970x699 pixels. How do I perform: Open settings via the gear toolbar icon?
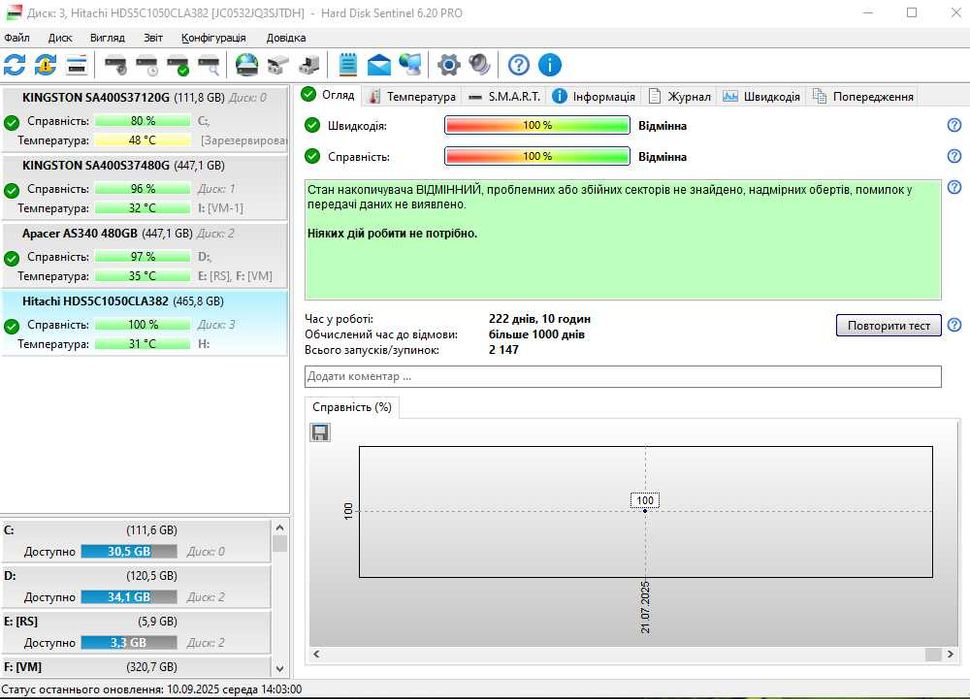click(x=449, y=64)
